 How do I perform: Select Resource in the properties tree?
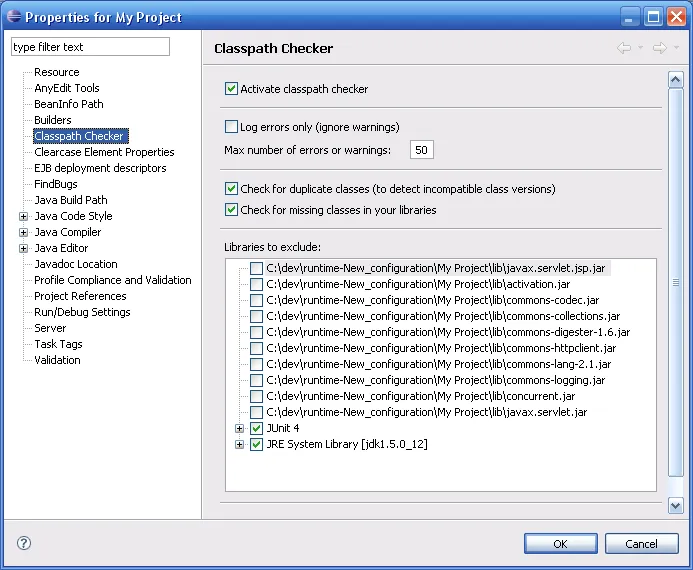coord(57,72)
